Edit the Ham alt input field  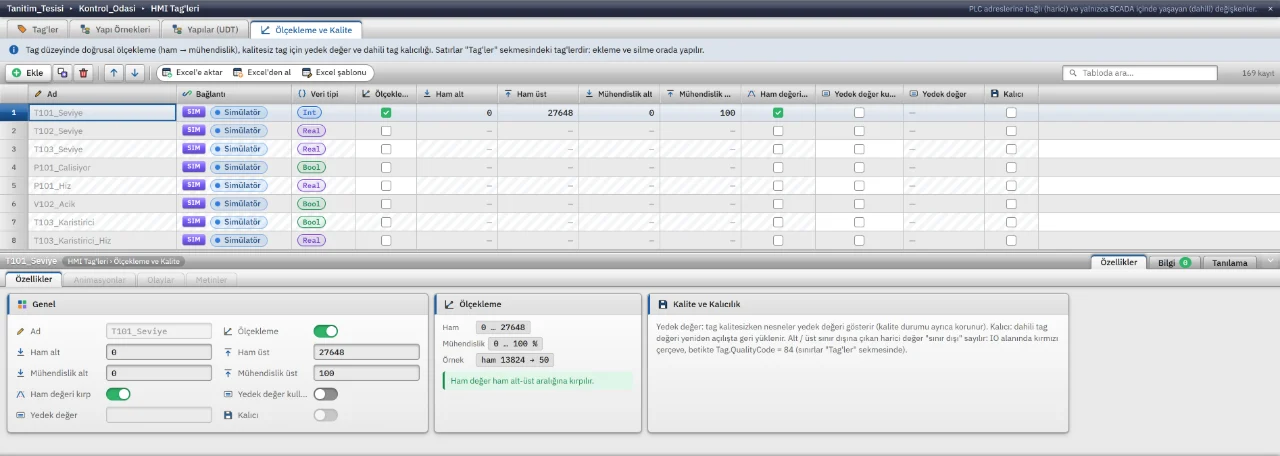coord(159,352)
